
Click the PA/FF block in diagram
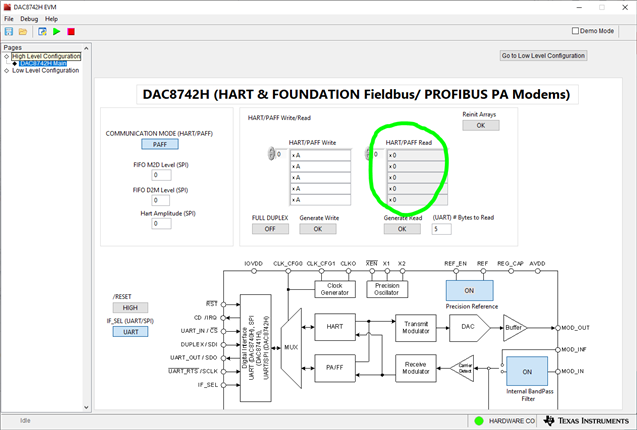pos(335,367)
